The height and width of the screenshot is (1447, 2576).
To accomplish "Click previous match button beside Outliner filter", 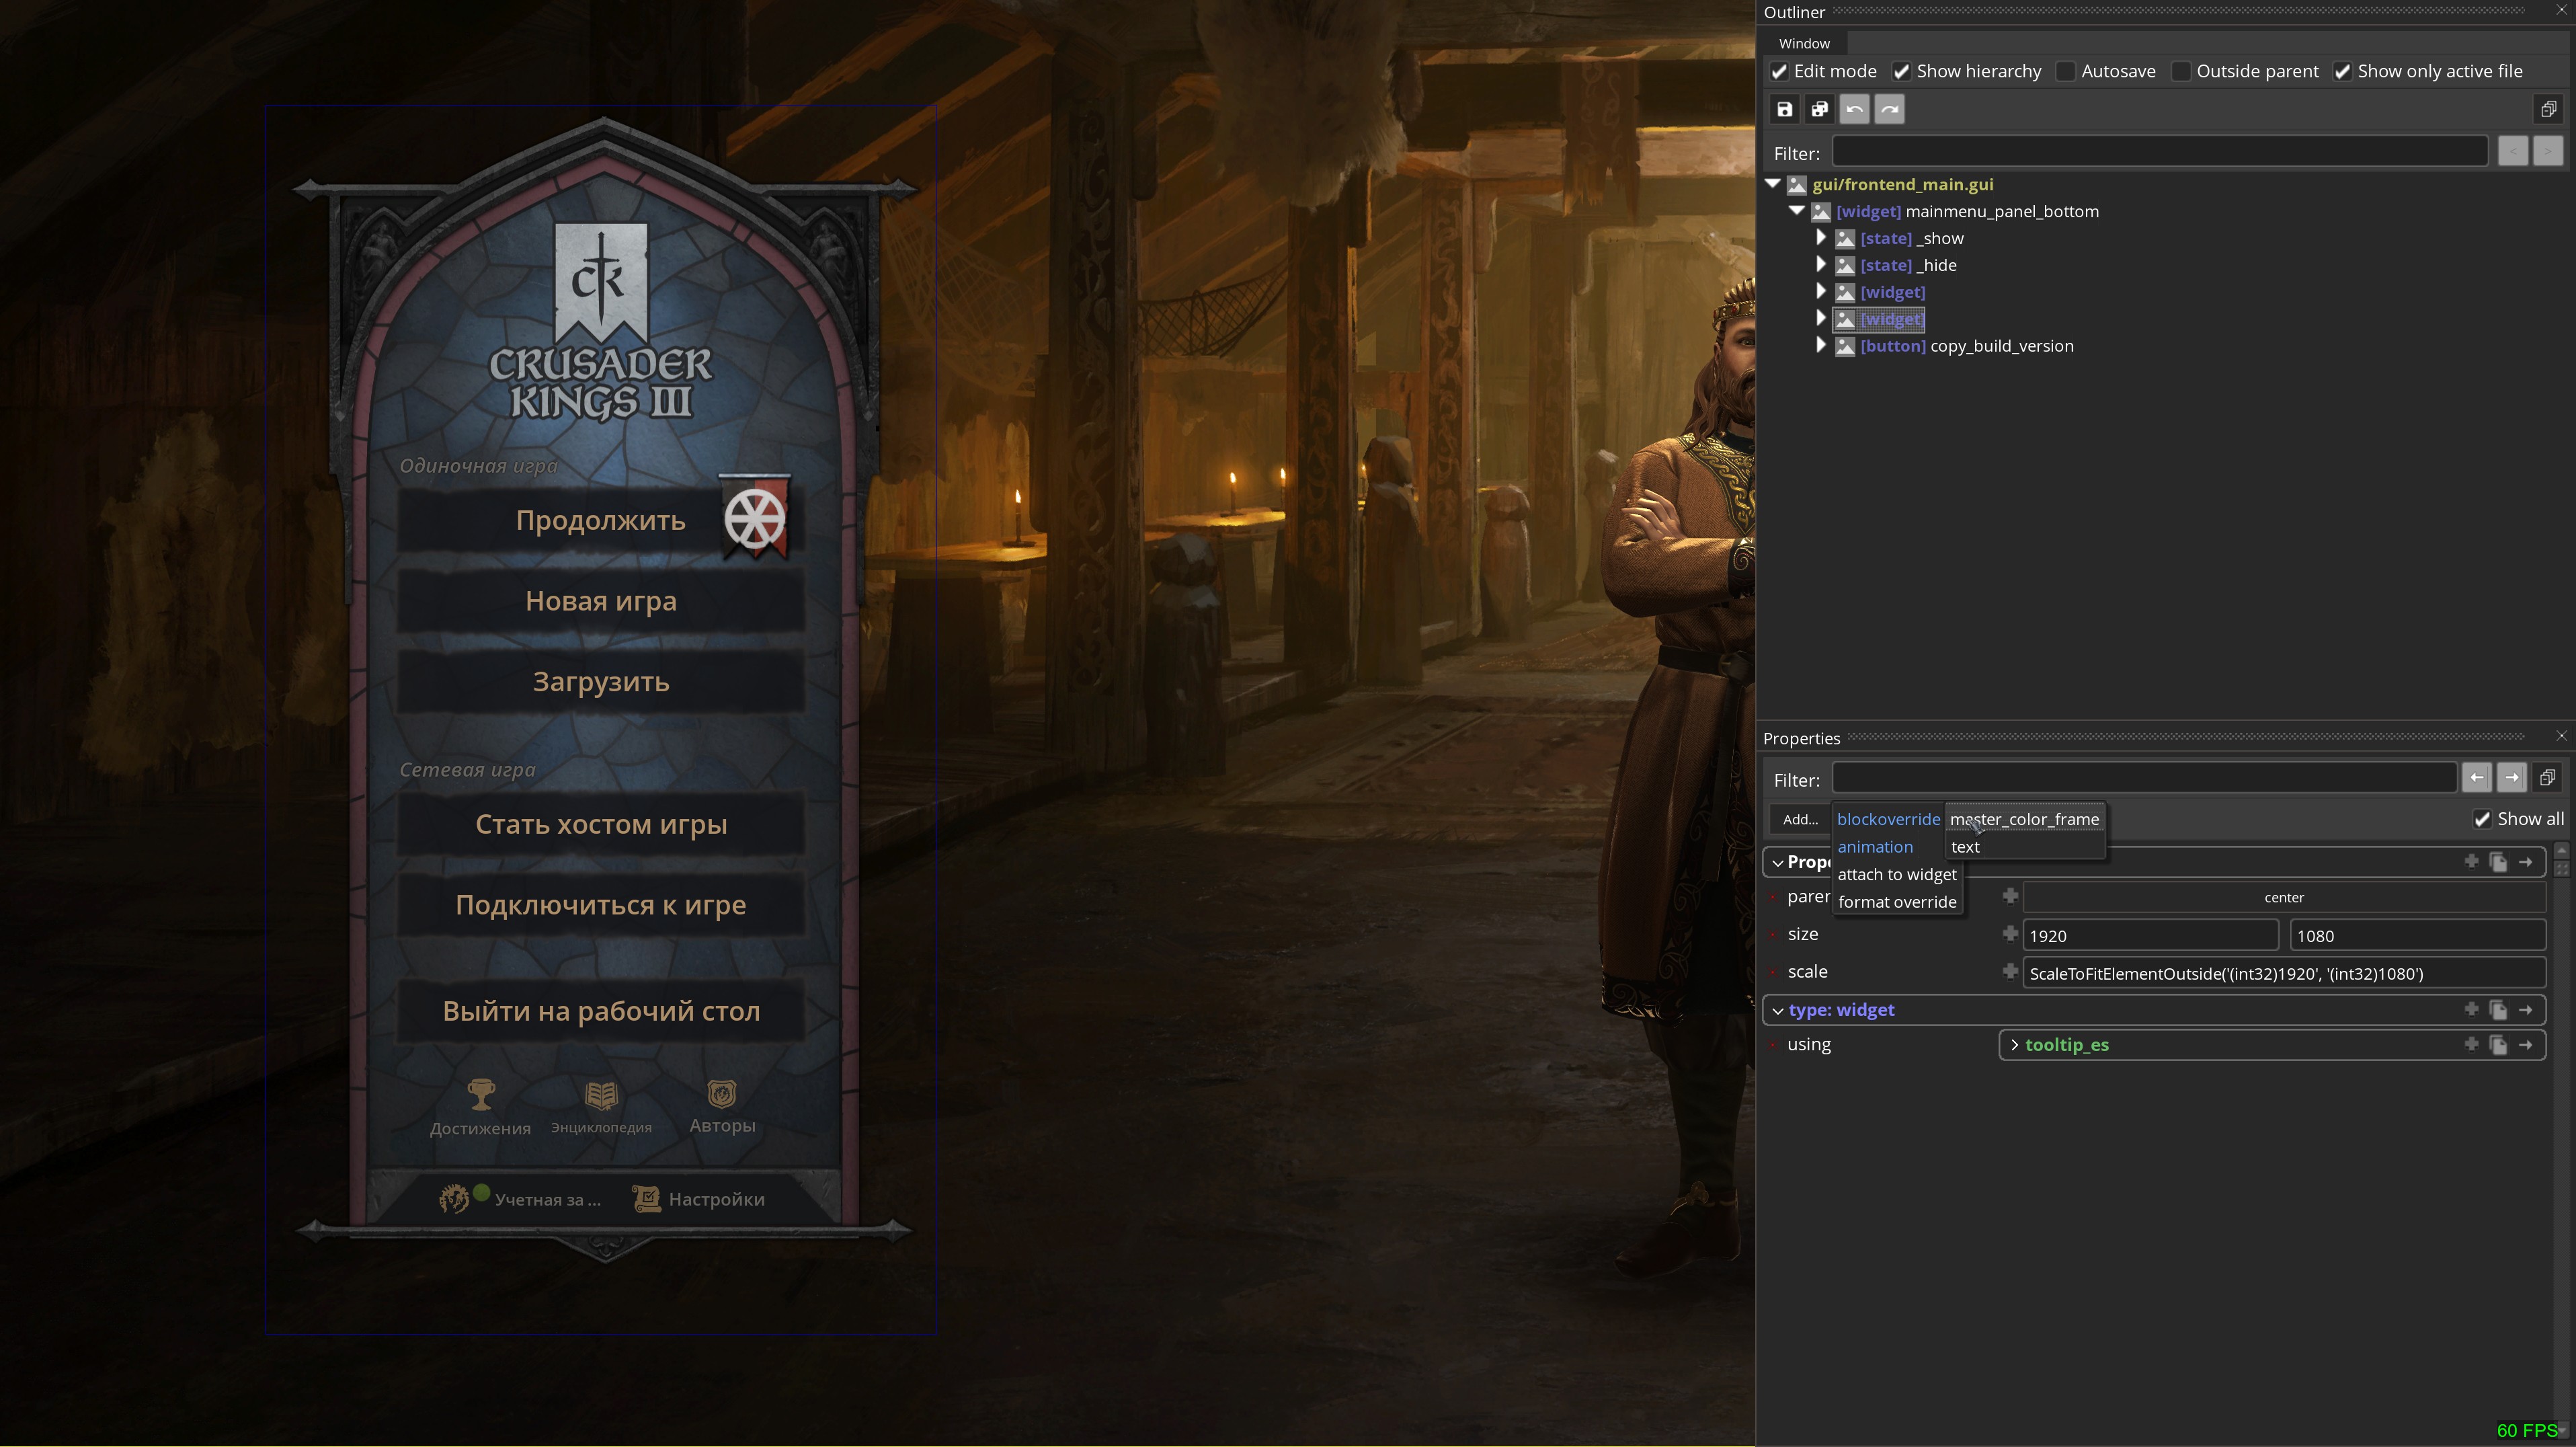I will click(x=2512, y=152).
